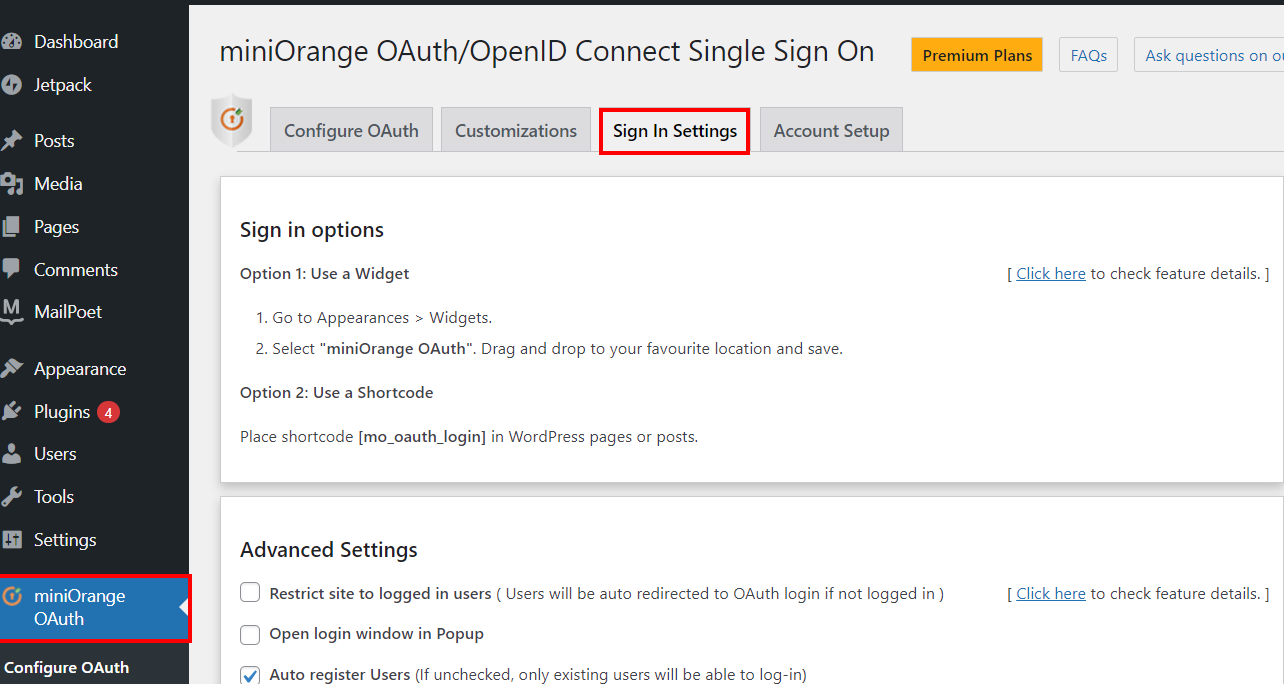Click the Plugins update count badge
This screenshot has height=684, width=1284.
pos(108,412)
